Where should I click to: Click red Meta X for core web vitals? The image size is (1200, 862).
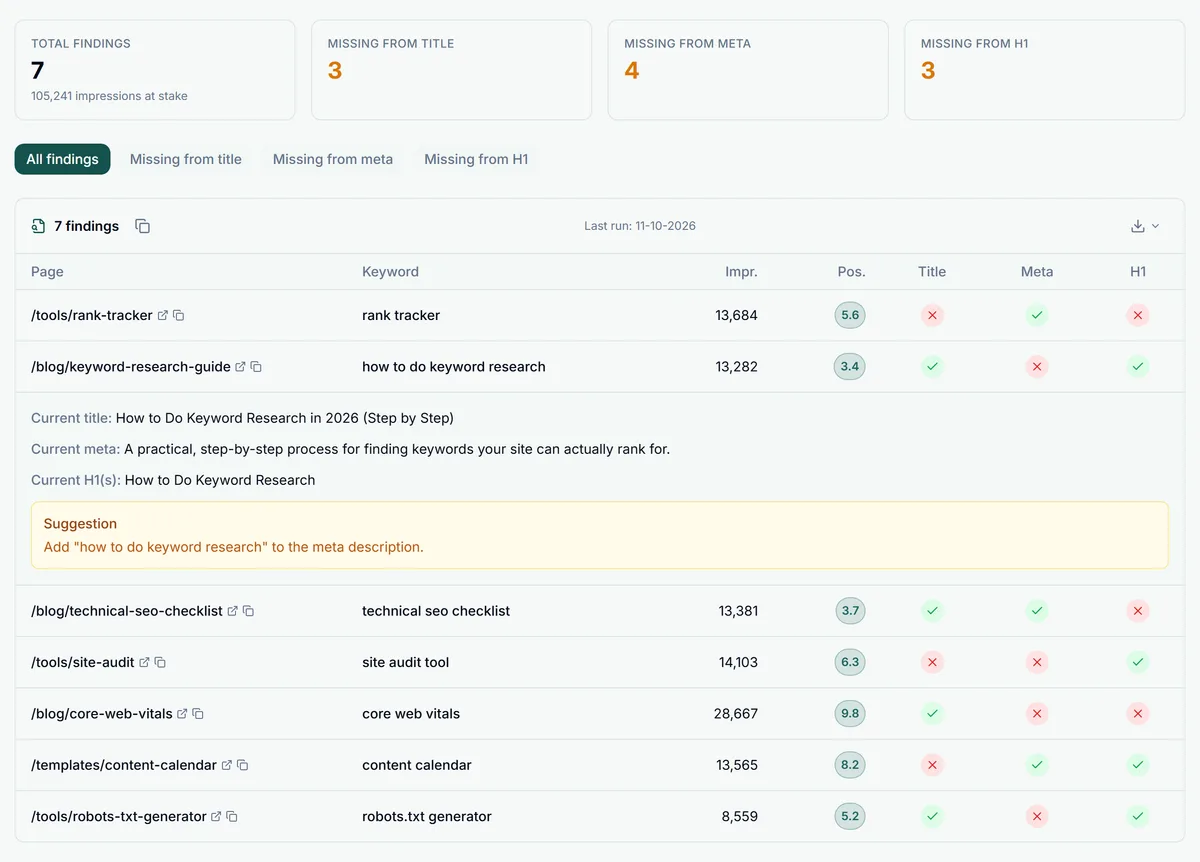point(1037,714)
